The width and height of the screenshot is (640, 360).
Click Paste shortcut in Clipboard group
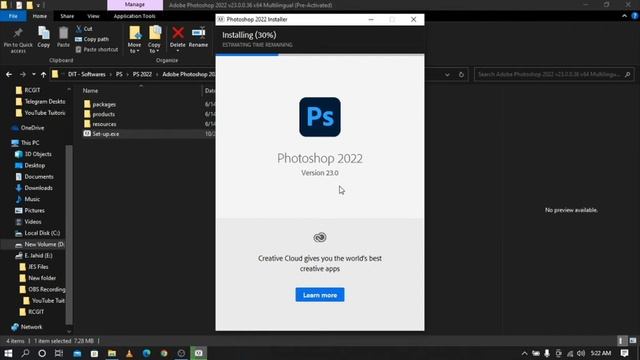[x=97, y=49]
